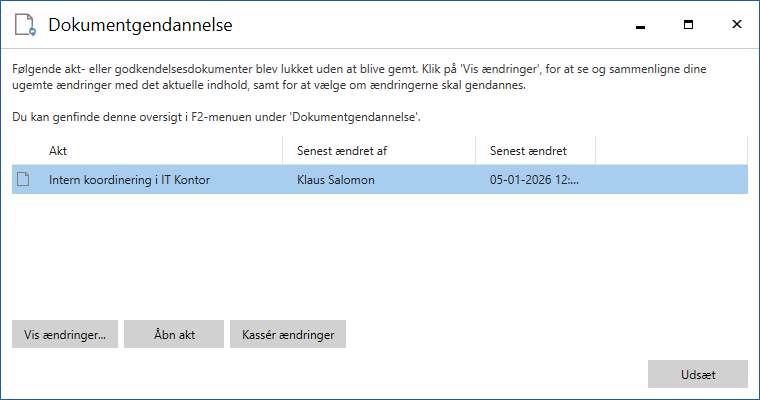The image size is (760, 400).
Task: Click the Dokumentgendannelse title text
Action: tap(141, 25)
